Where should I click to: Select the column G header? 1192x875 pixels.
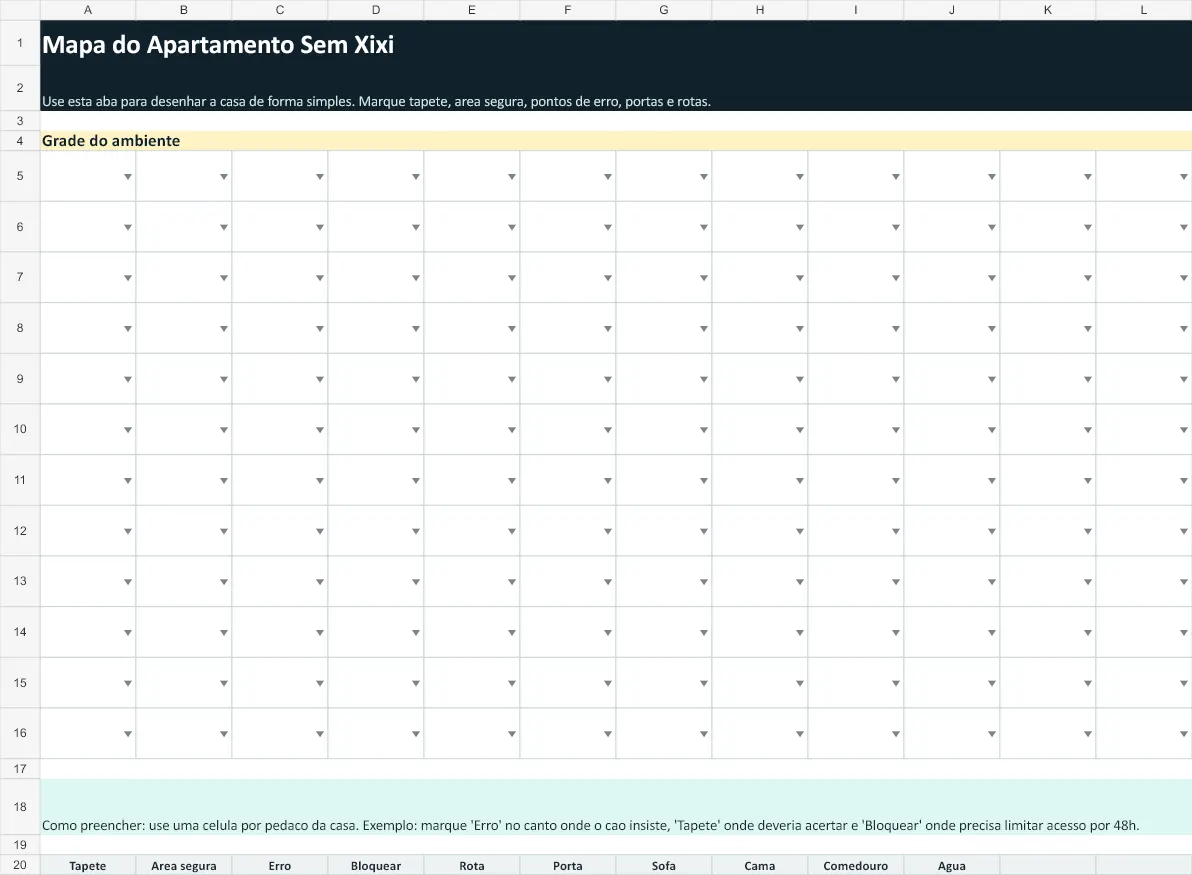pyautogui.click(x=664, y=10)
